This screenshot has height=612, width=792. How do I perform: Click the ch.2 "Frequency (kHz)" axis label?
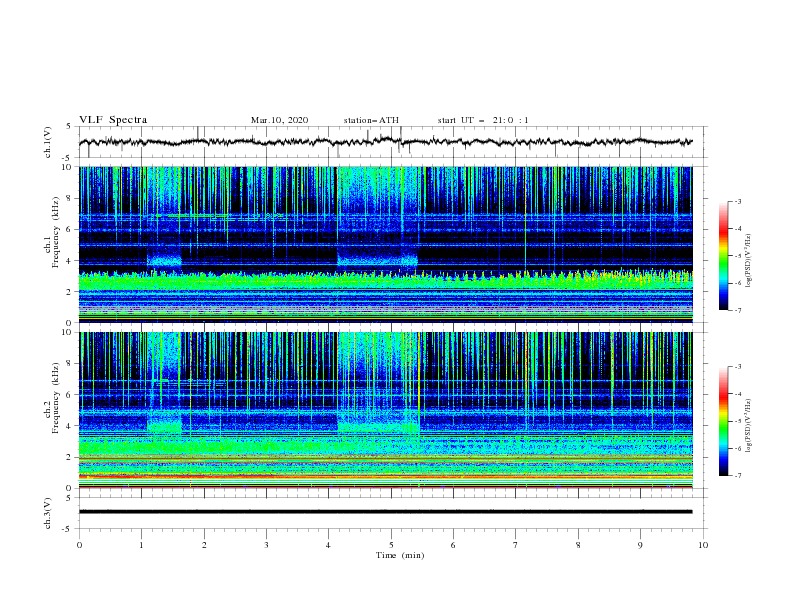coord(56,398)
